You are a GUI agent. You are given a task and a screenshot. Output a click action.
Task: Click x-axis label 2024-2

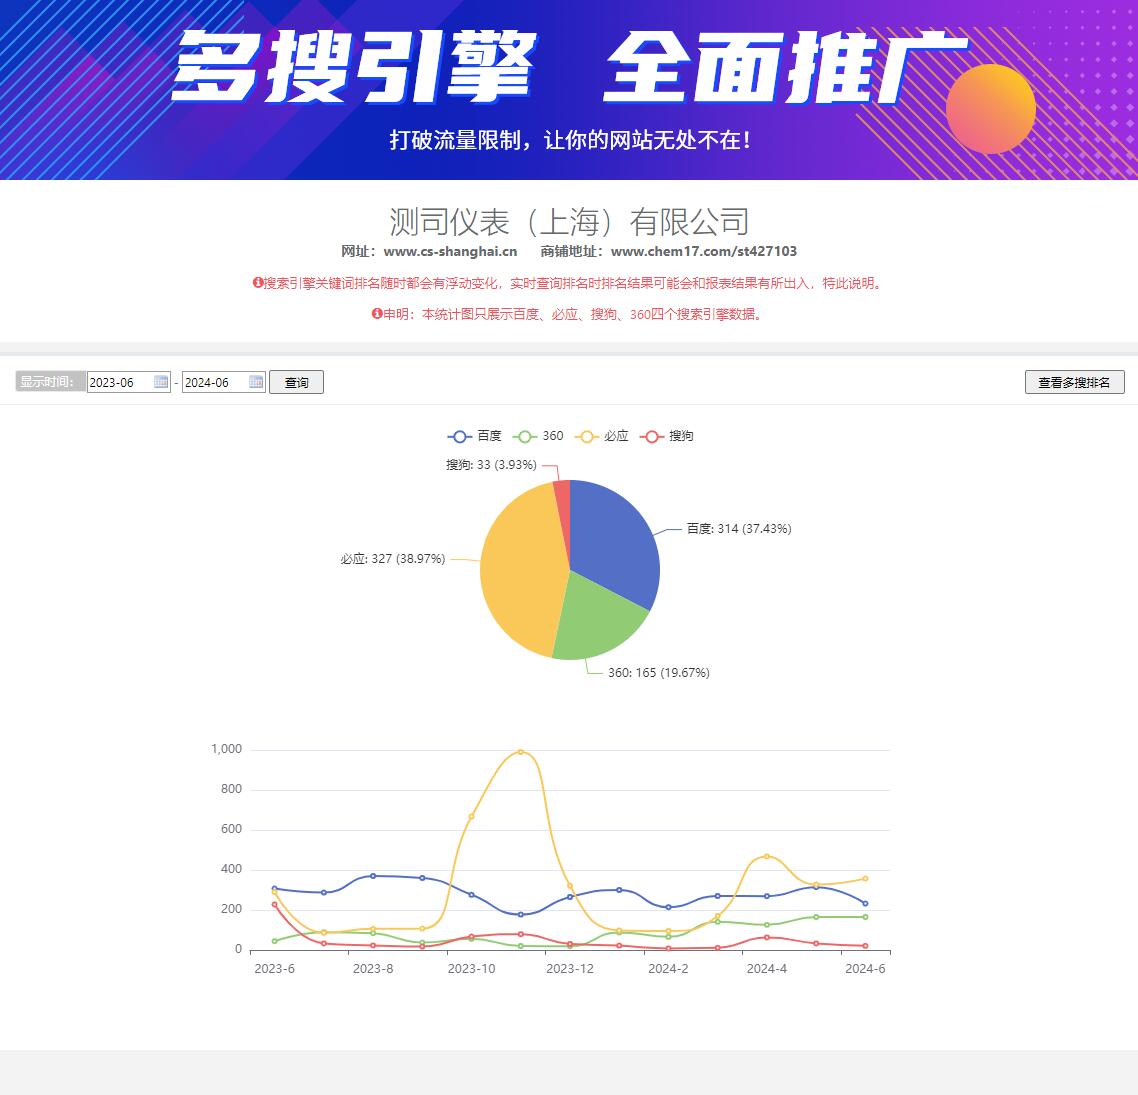(668, 969)
